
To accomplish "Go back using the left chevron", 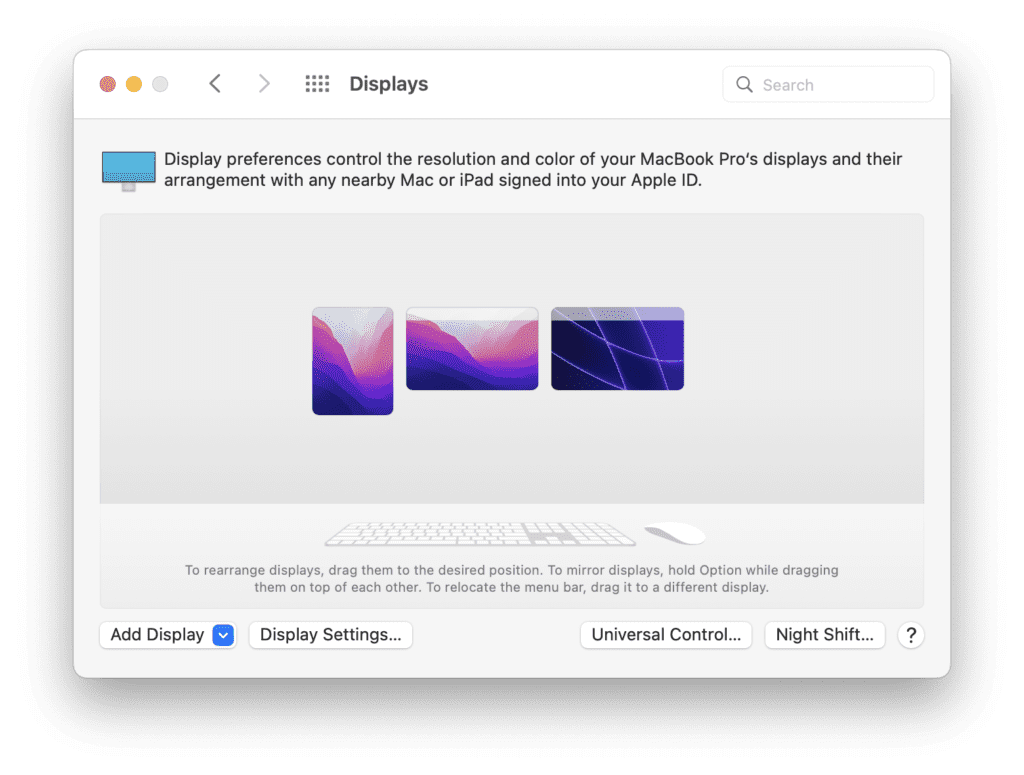I will [x=215, y=84].
